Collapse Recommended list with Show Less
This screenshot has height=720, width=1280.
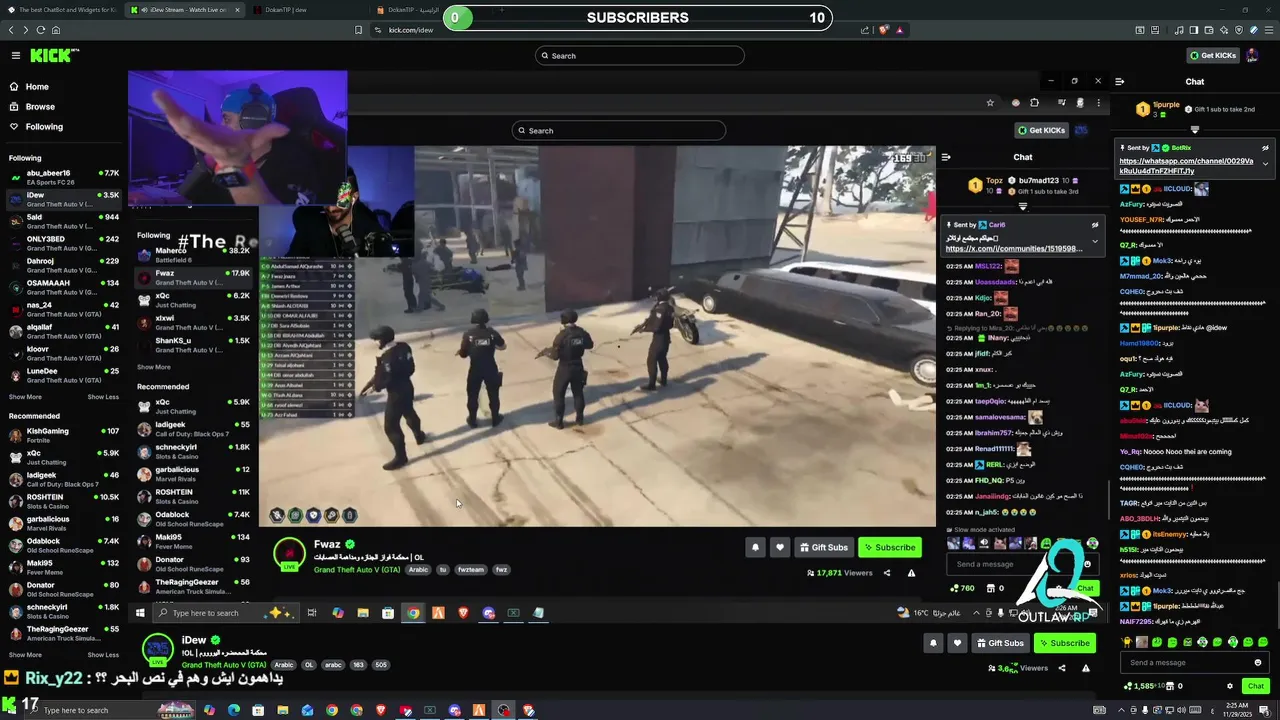(x=103, y=655)
